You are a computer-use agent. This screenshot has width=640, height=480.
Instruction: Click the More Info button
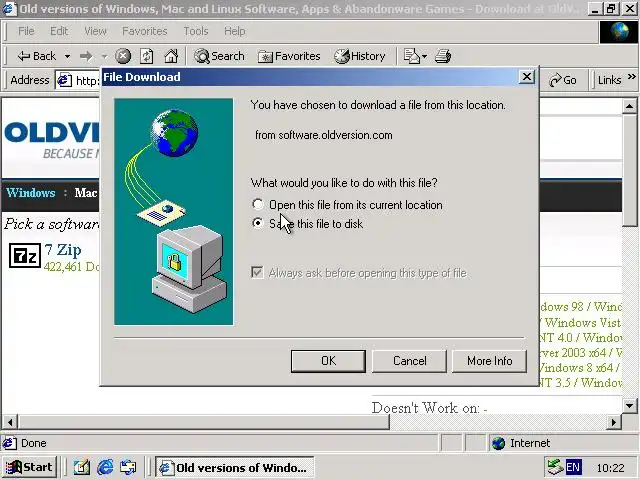click(x=489, y=361)
